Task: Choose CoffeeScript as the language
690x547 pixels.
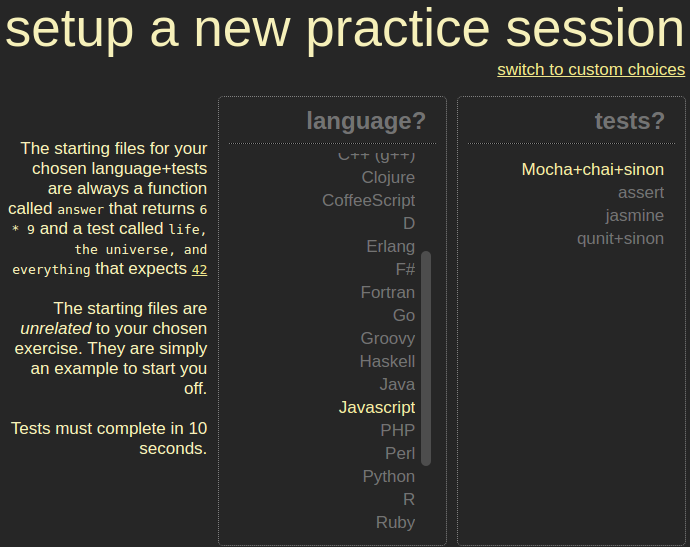Action: (368, 200)
